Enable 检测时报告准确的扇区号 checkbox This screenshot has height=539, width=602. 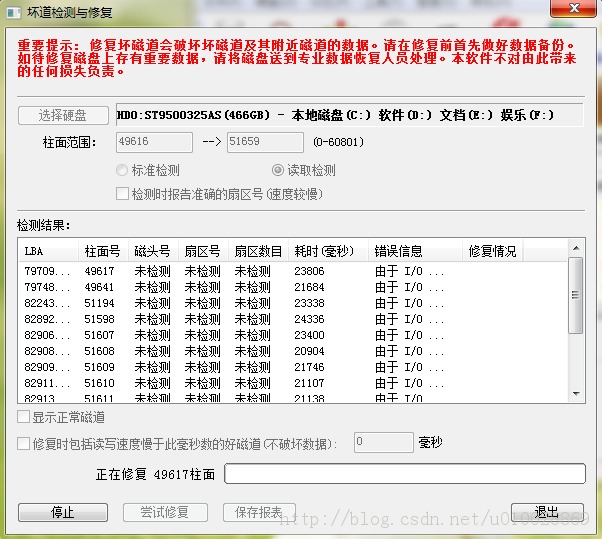tap(122, 193)
